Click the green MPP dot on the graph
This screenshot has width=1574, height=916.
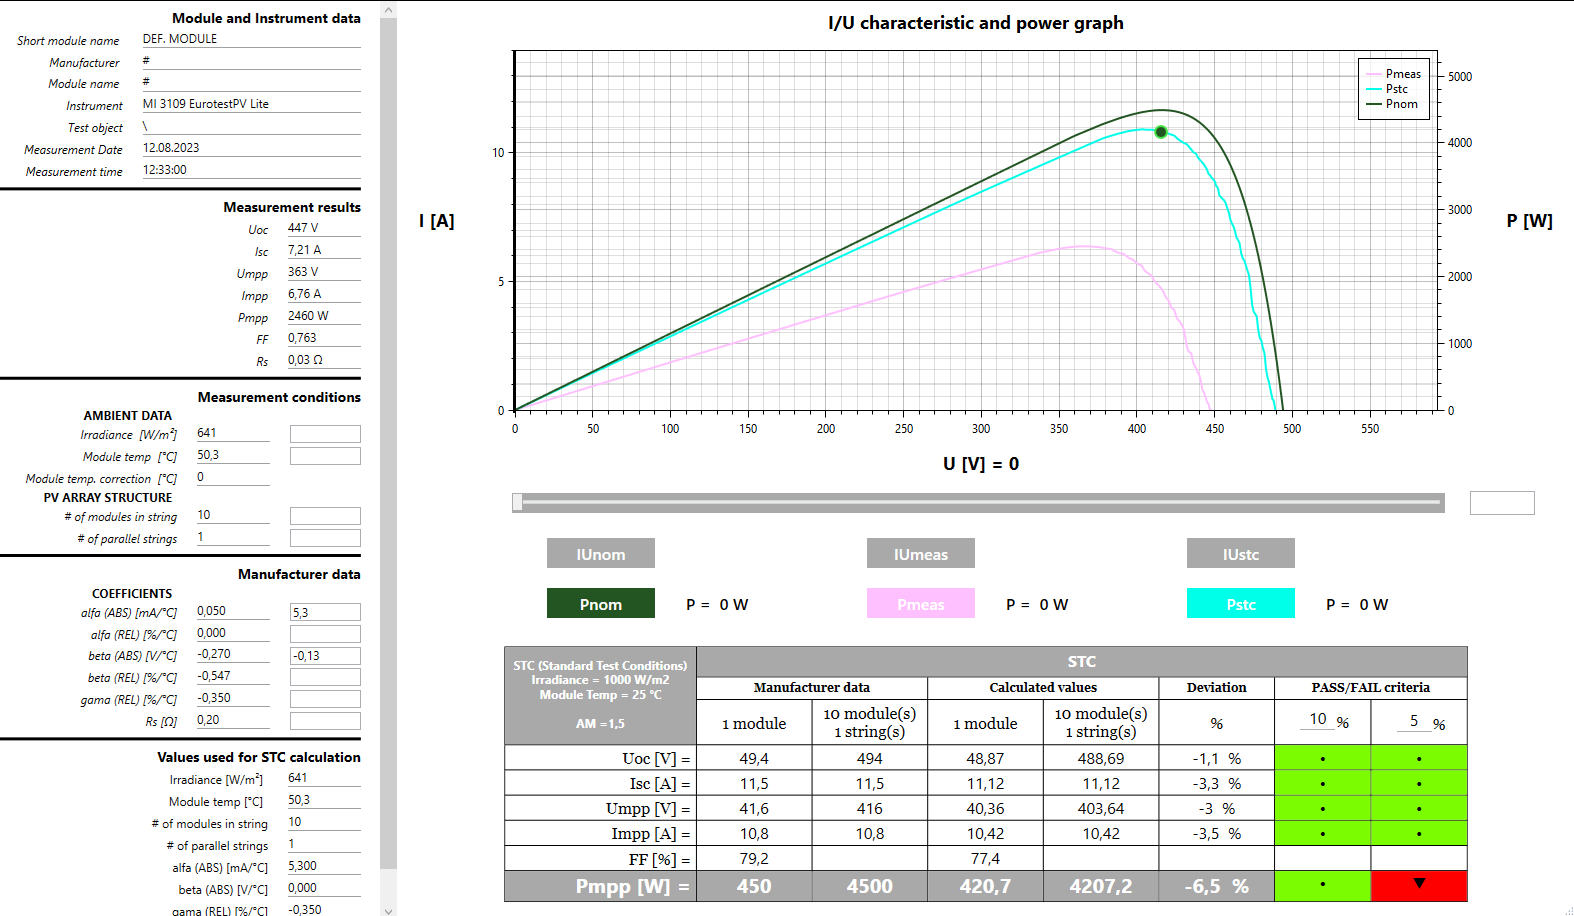pos(1161,132)
